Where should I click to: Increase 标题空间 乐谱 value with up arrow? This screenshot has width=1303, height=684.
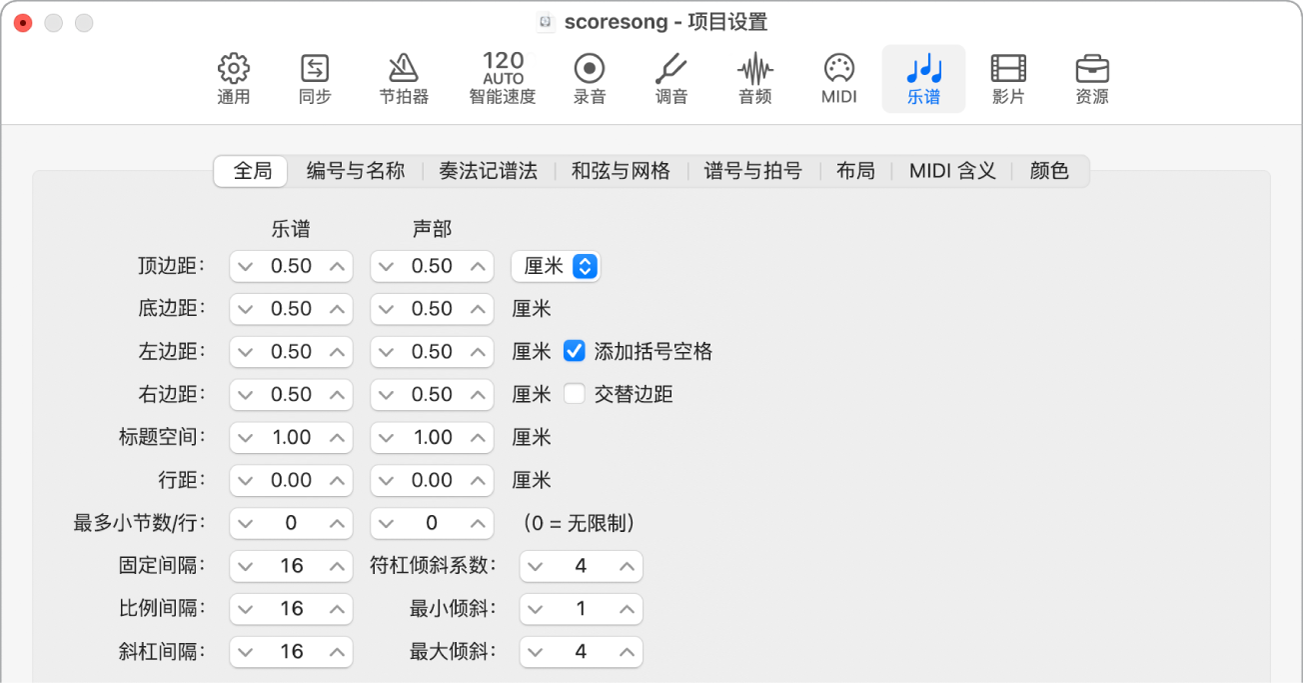(x=338, y=438)
